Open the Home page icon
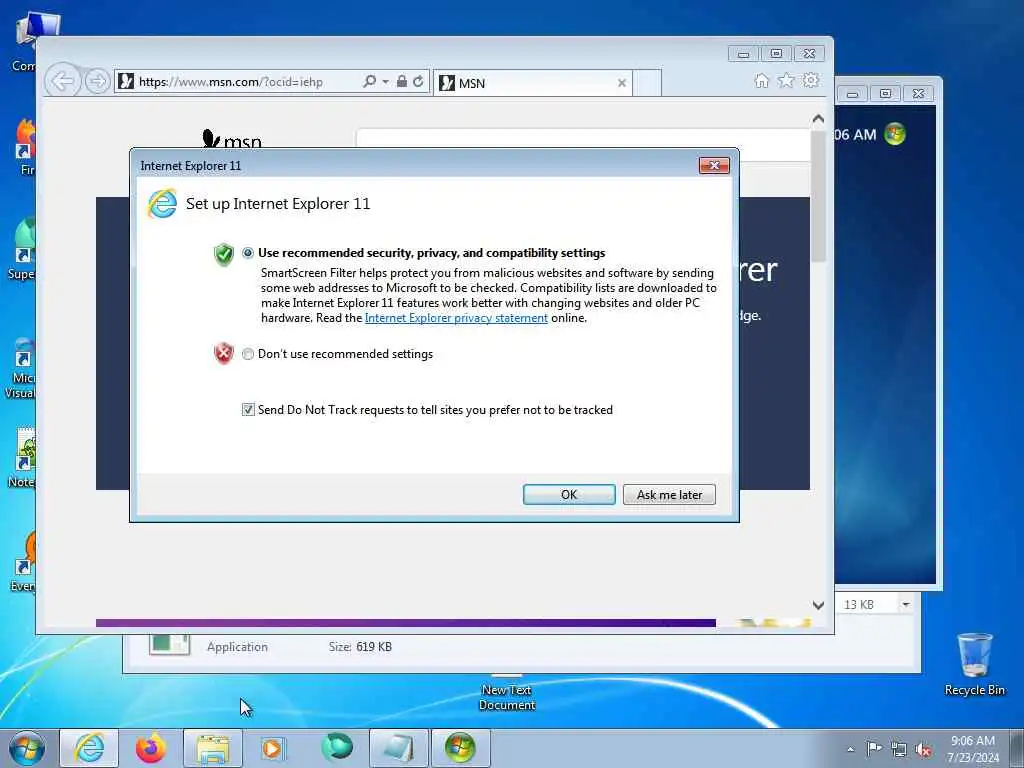Viewport: 1024px width, 768px height. (x=761, y=80)
